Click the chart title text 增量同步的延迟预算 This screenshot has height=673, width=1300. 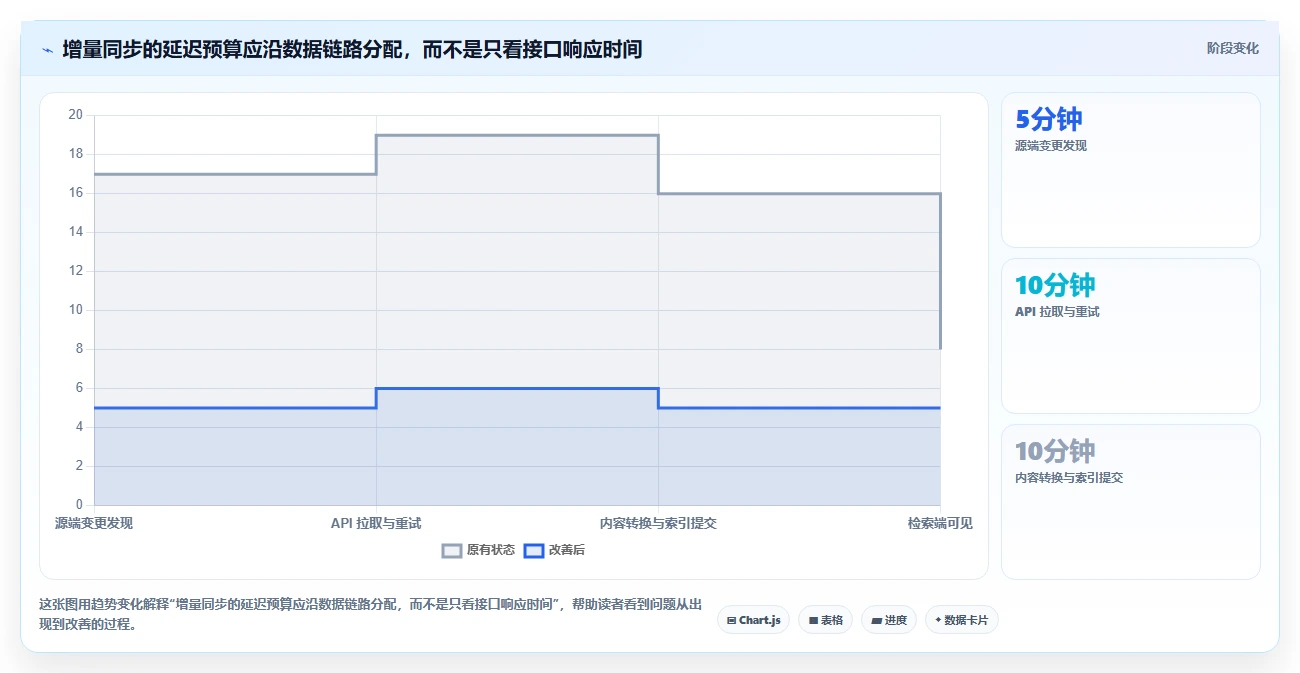152,49
